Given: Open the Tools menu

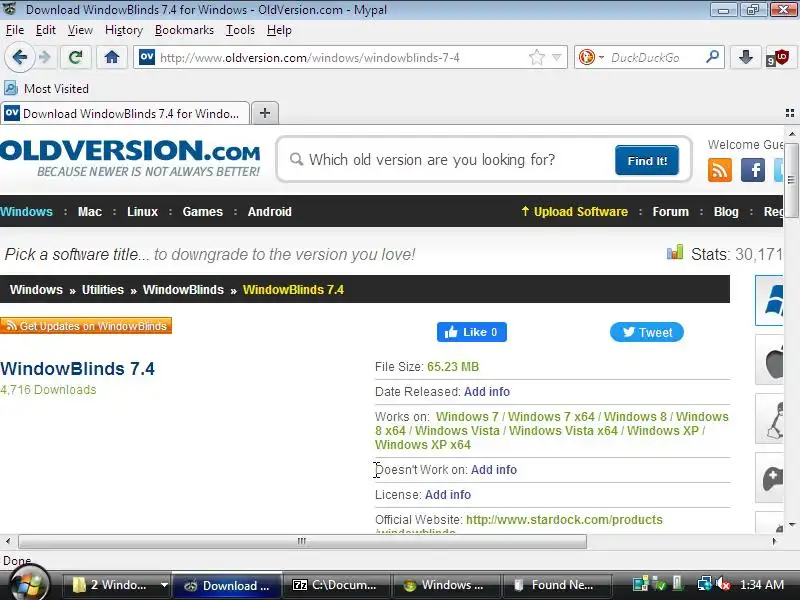Looking at the screenshot, I should (x=240, y=30).
